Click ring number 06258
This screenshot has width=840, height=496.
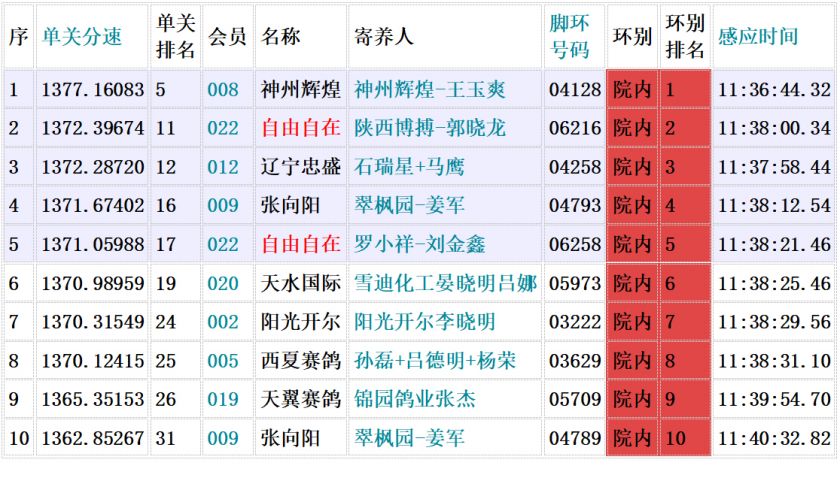pyautogui.click(x=575, y=244)
